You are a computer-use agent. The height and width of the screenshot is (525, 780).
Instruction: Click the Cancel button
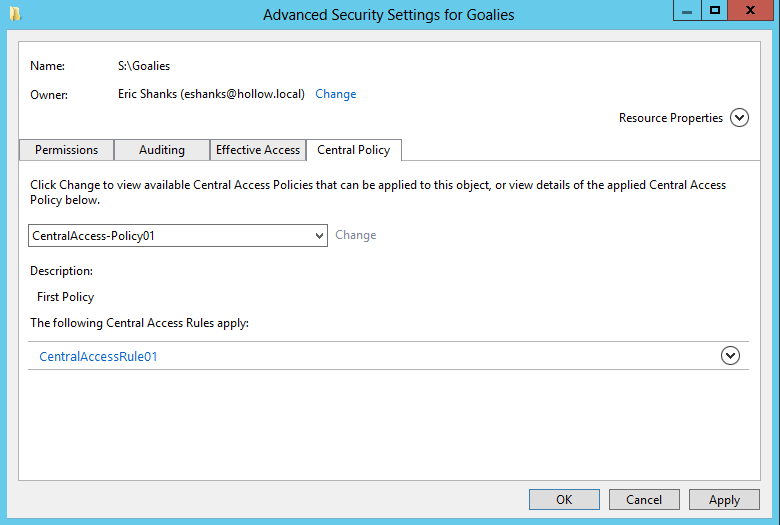tap(644, 500)
